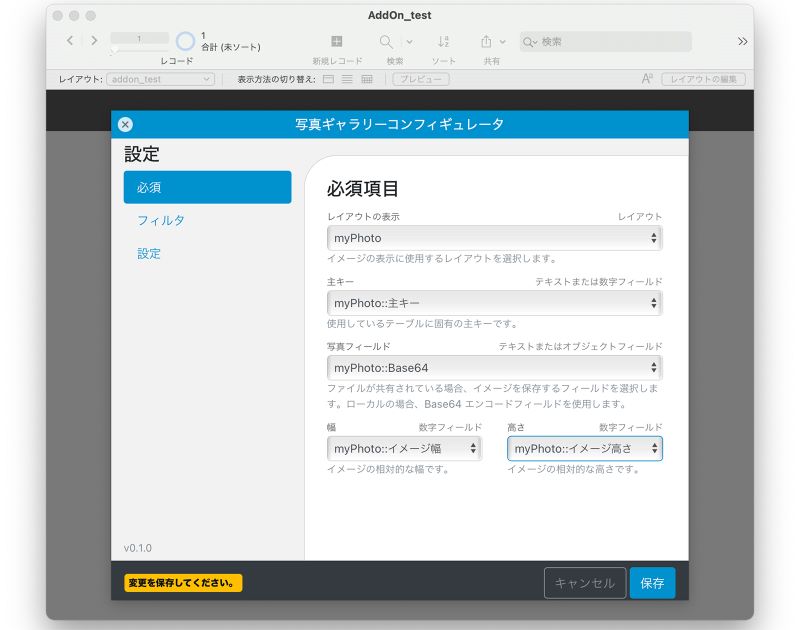Click the 共有 share icon
The height and width of the screenshot is (630, 800).
(x=486, y=41)
